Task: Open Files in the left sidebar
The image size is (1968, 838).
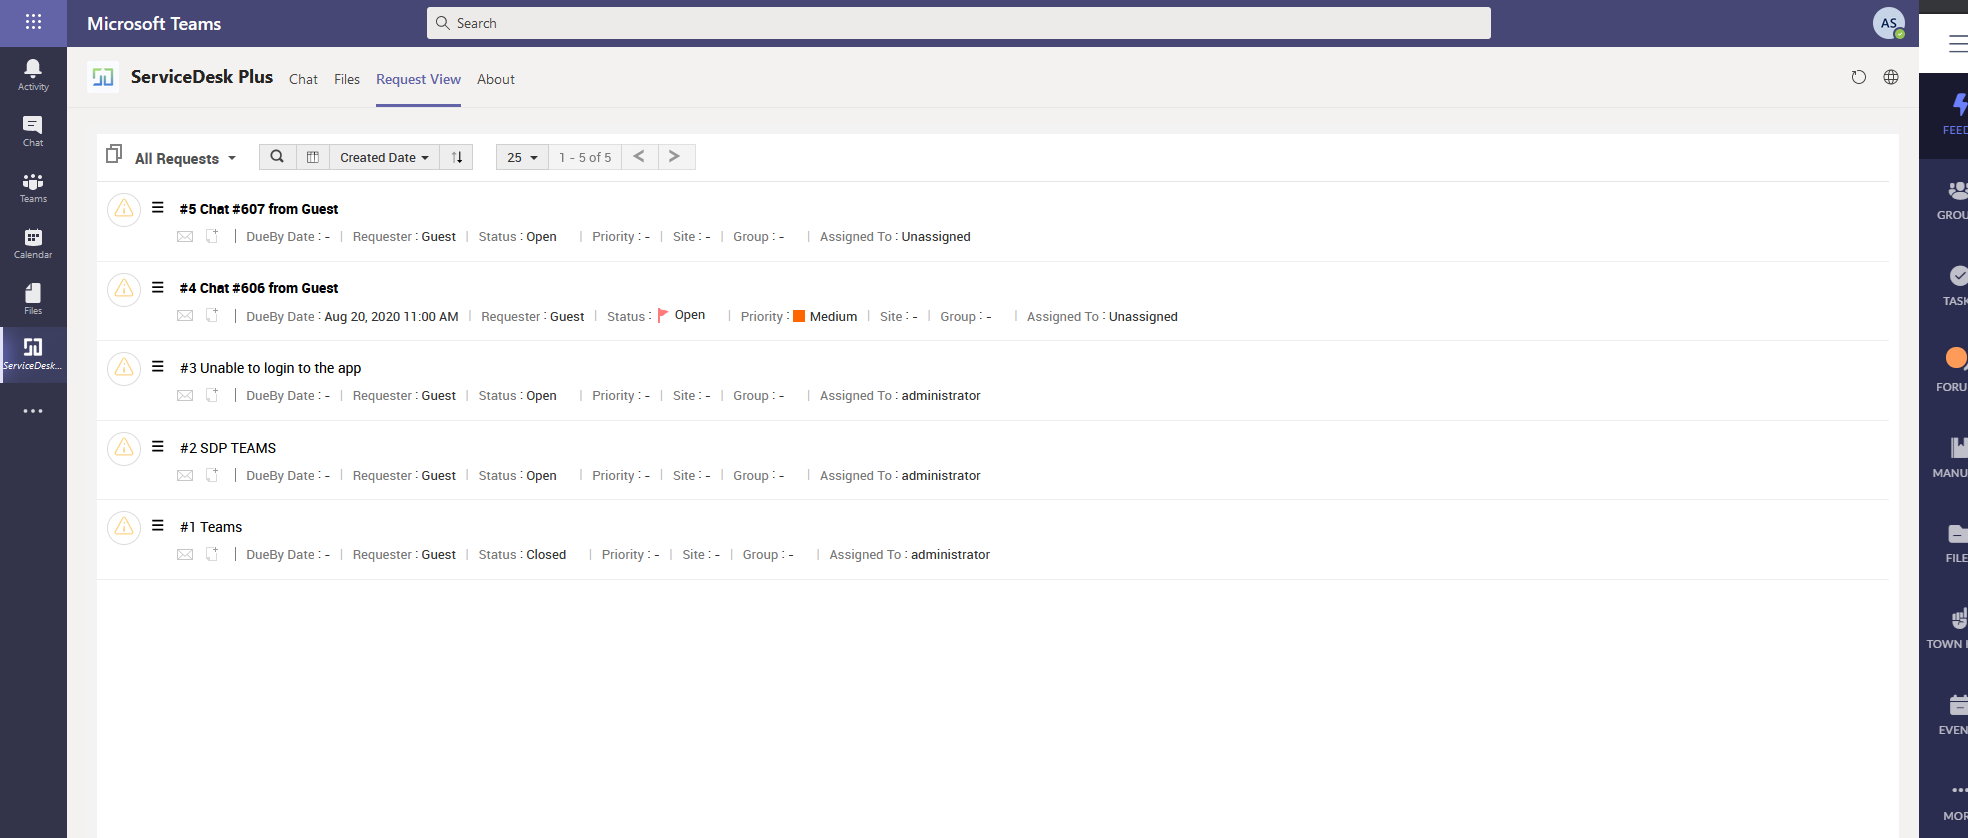Action: (x=33, y=299)
